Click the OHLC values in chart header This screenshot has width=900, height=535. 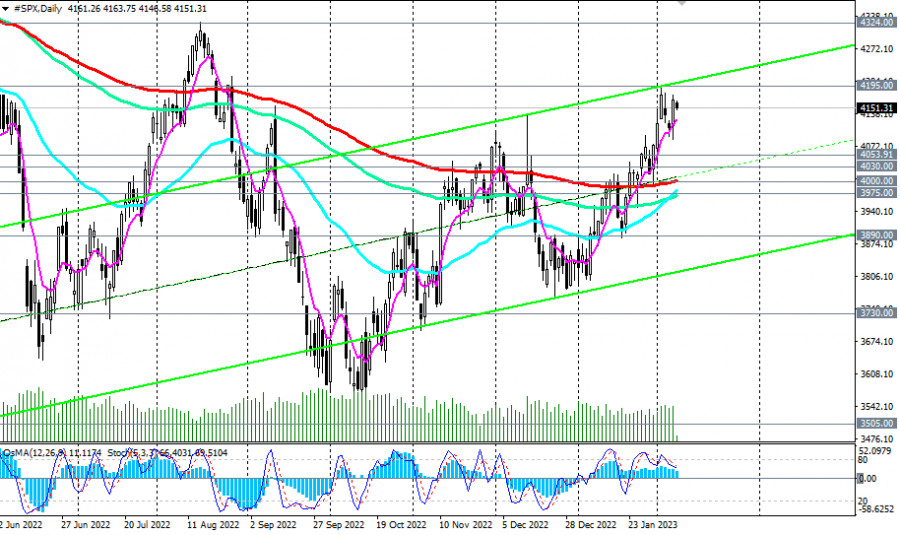[x=150, y=8]
